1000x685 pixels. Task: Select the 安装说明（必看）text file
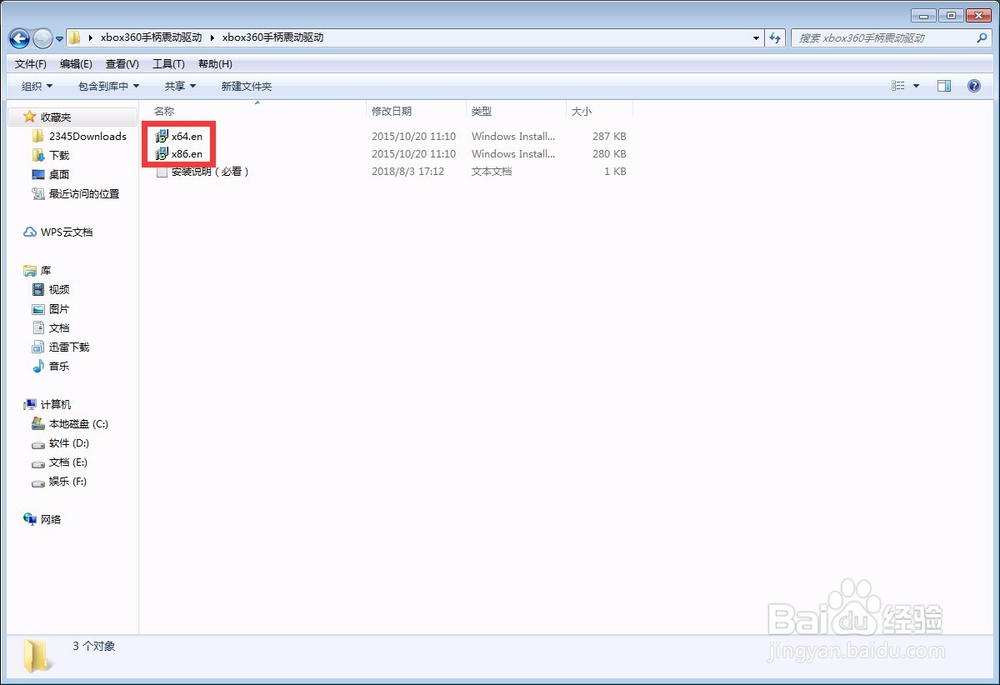pyautogui.click(x=210, y=172)
